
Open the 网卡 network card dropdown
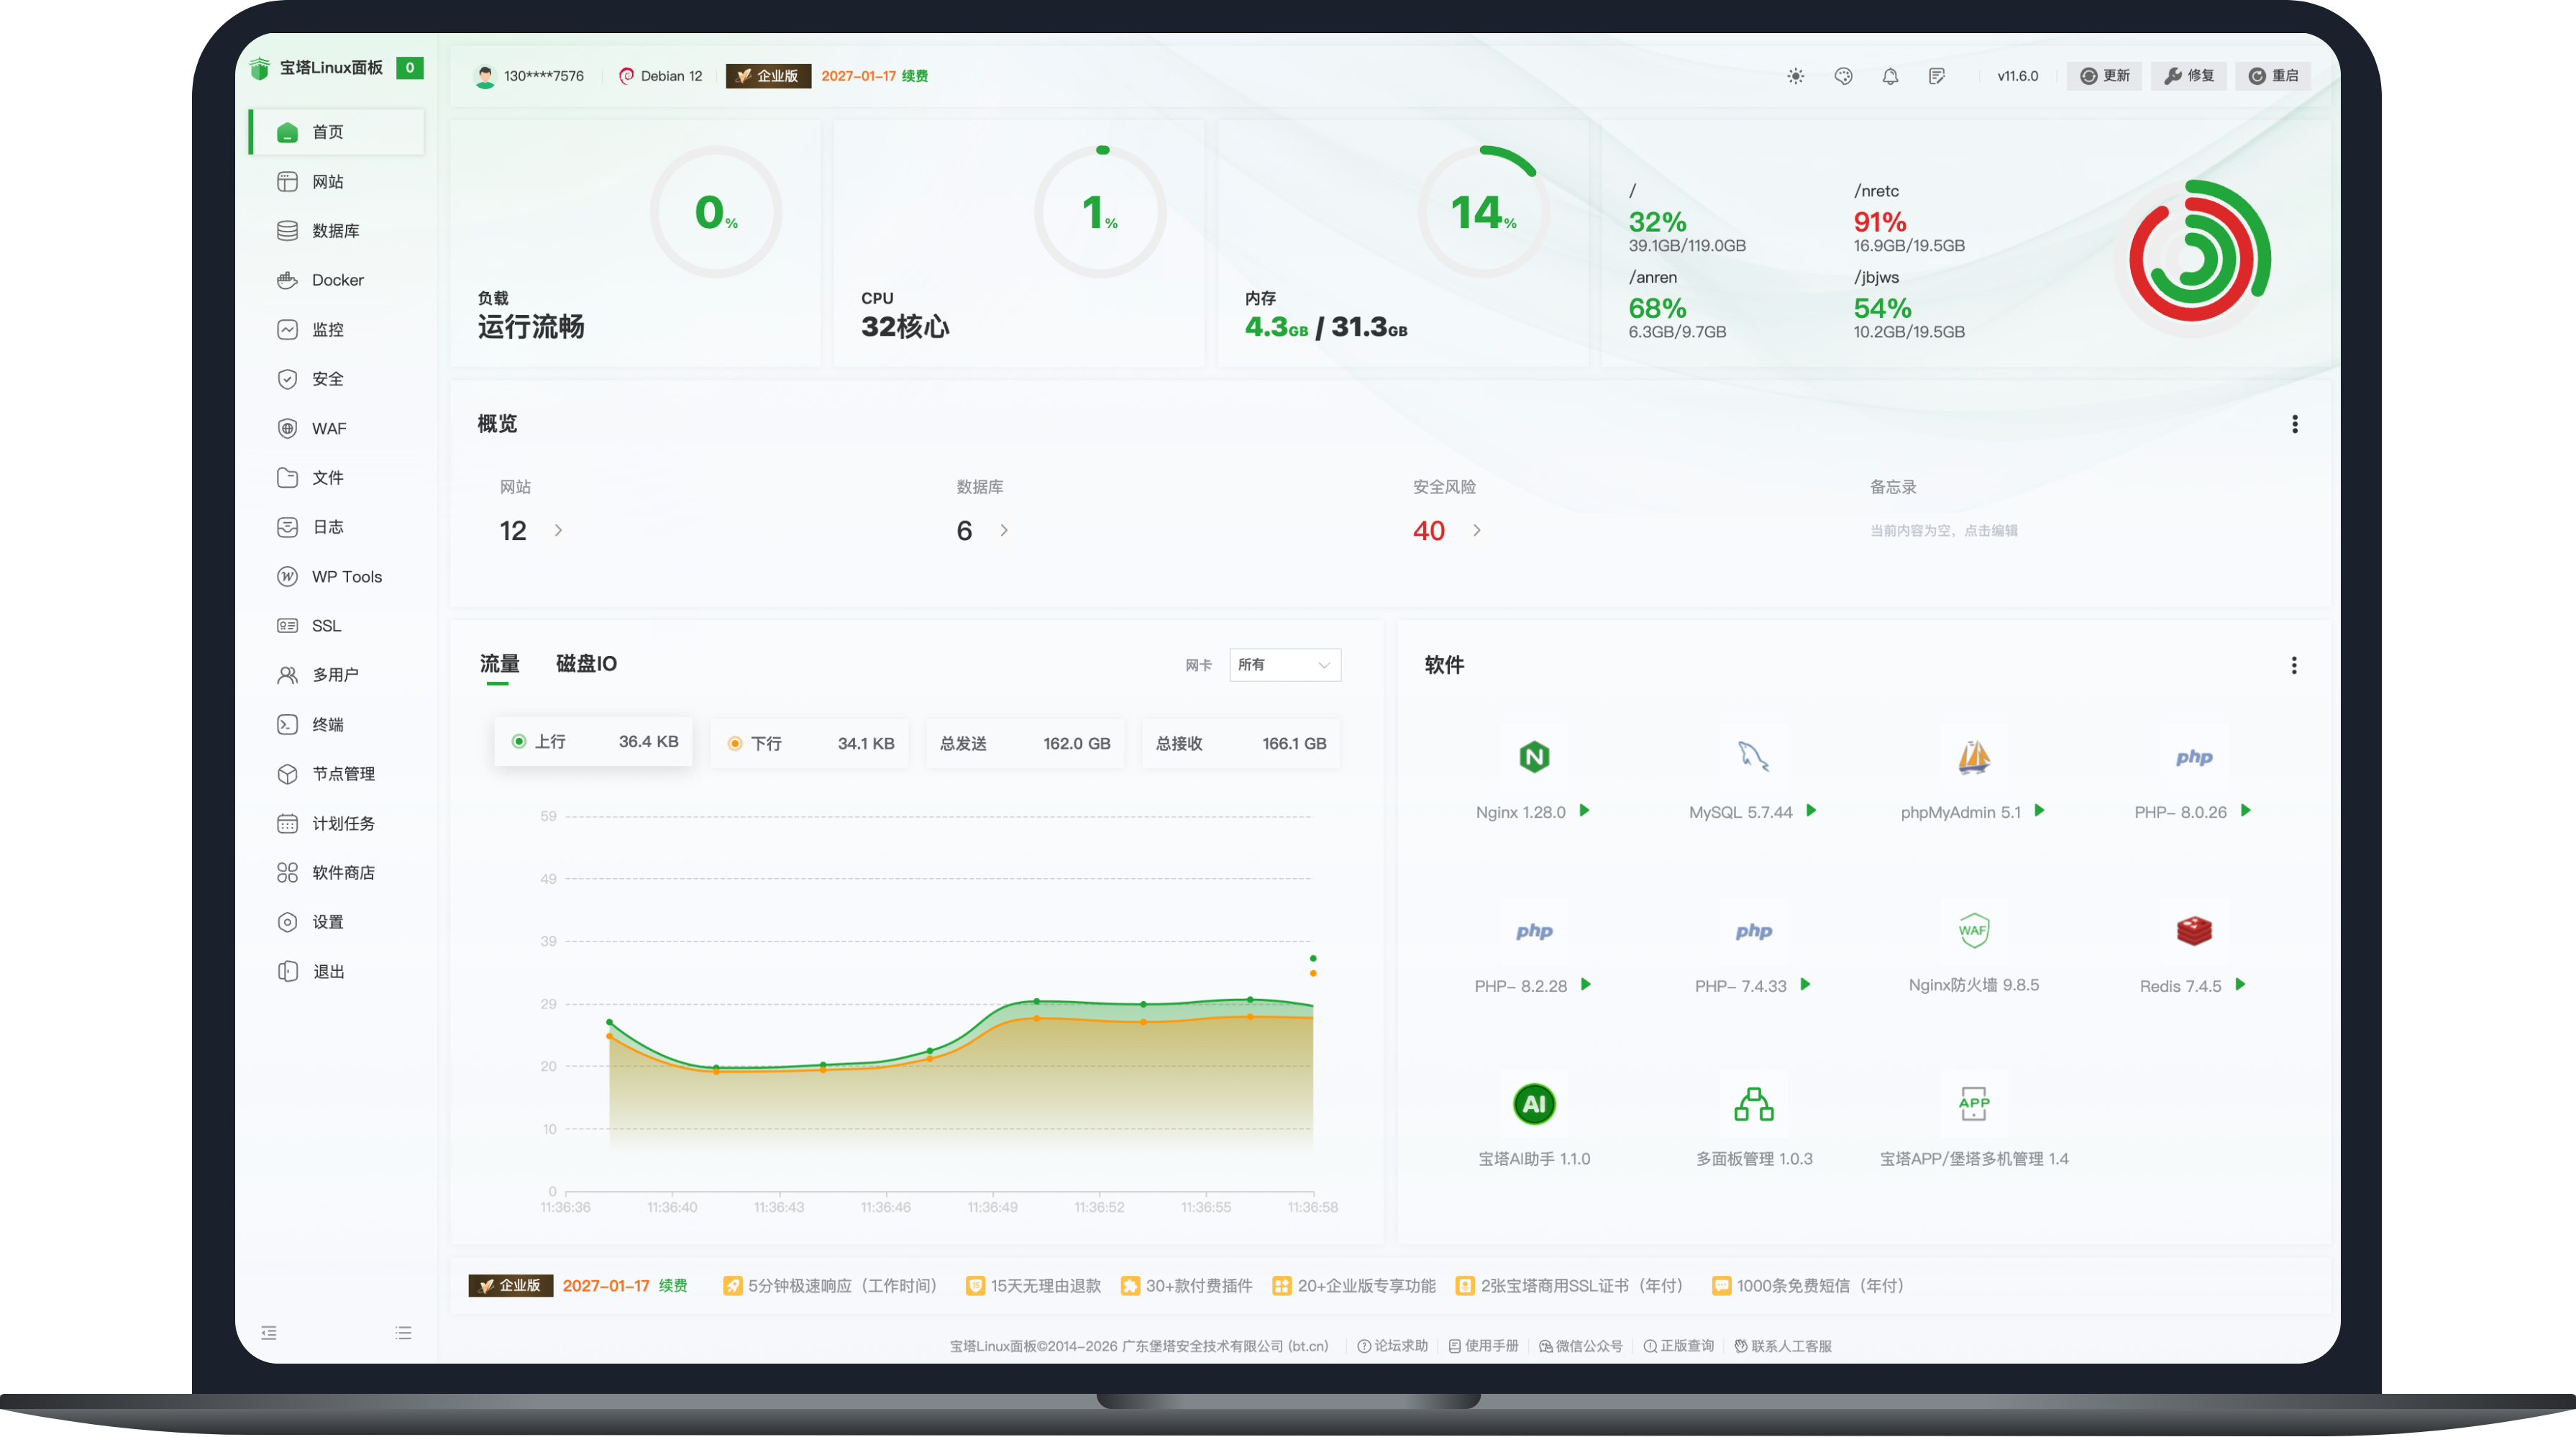coord(1285,664)
